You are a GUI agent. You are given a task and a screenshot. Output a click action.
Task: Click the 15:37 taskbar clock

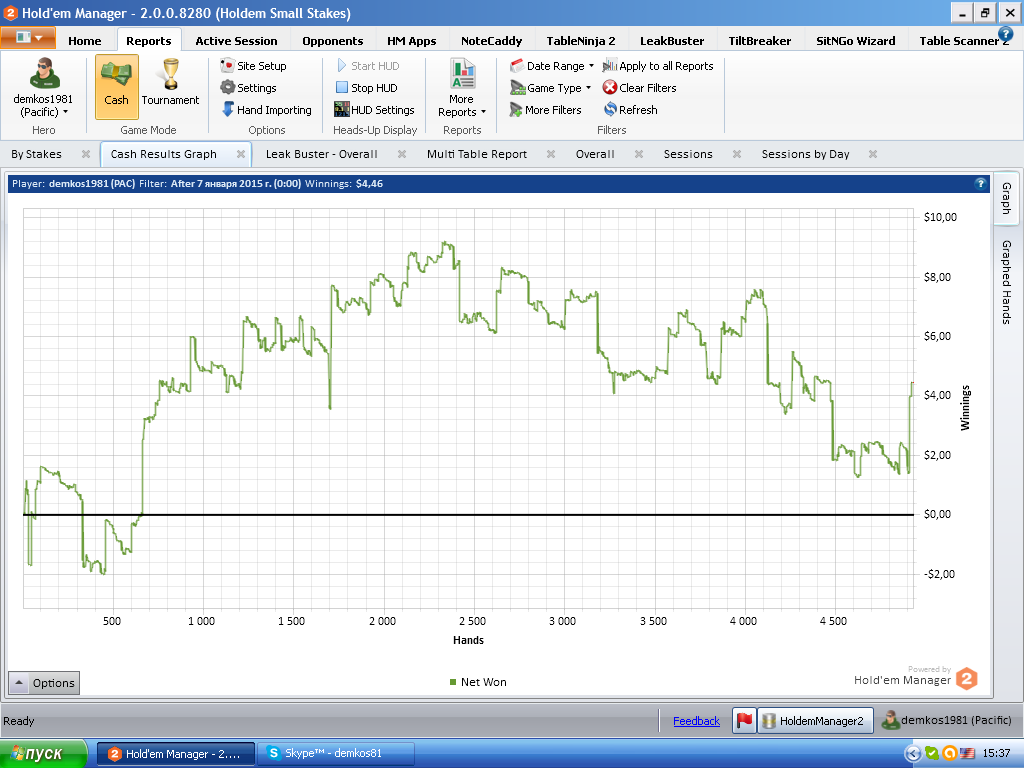point(996,754)
